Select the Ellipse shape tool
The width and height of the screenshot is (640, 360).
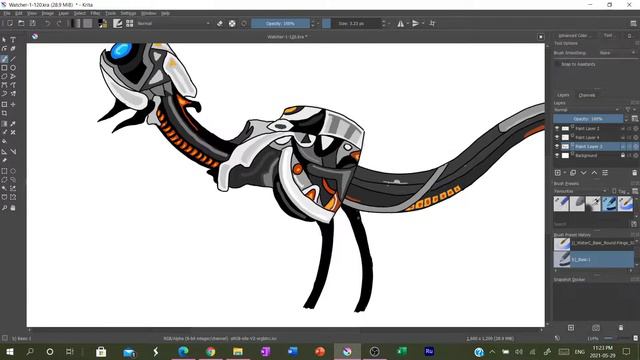[x=13, y=68]
